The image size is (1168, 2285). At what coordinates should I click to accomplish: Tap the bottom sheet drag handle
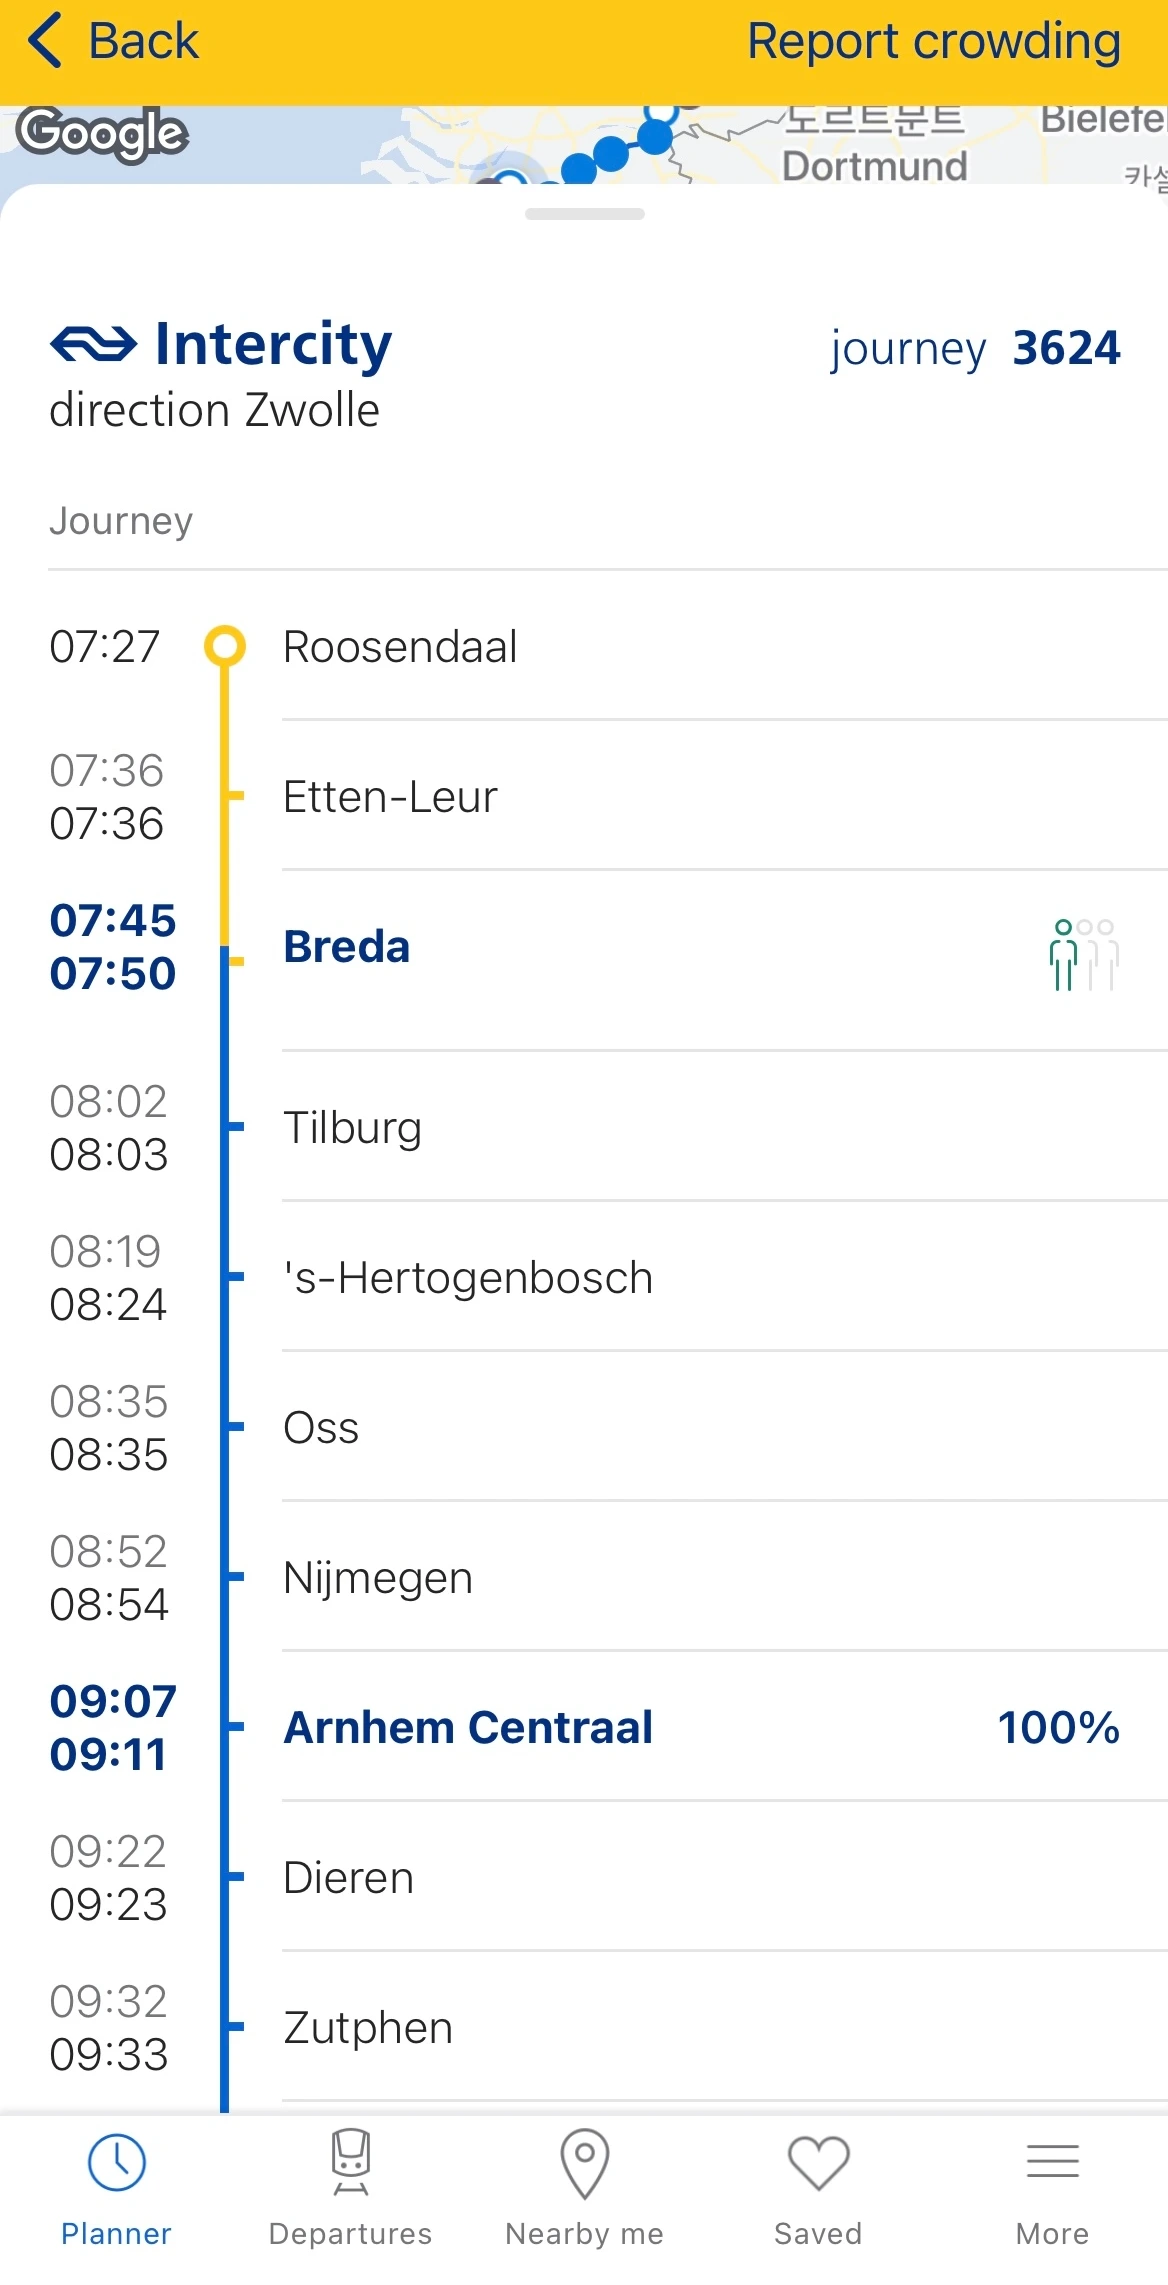[x=584, y=214]
